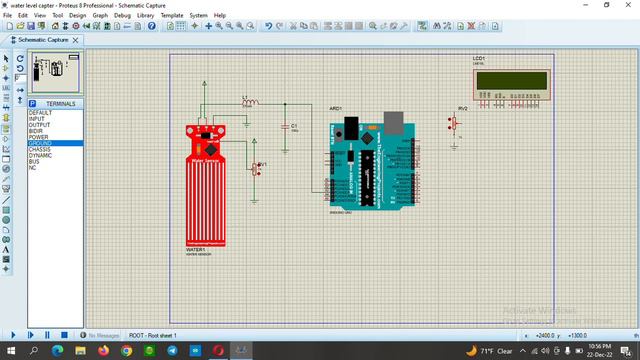The image size is (640, 360).
Task: Click the blue P Pick Devices button
Action: [33, 104]
